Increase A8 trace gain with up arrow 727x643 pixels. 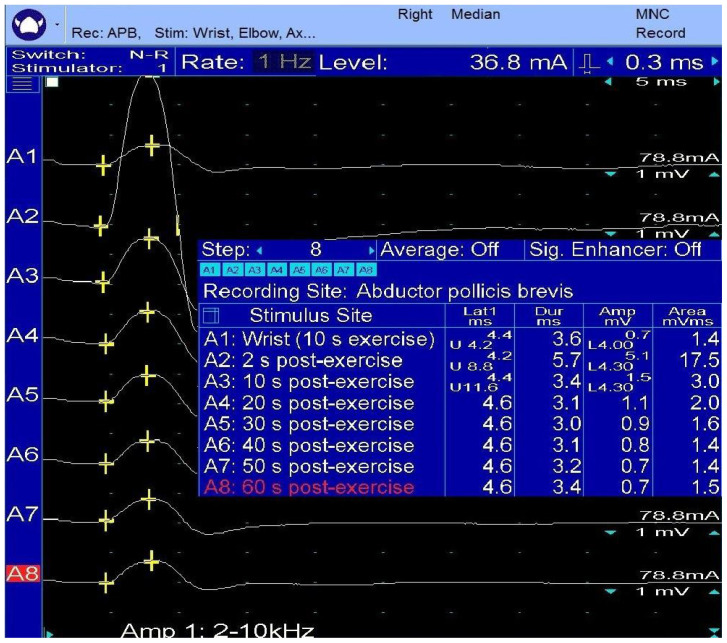(x=714, y=591)
